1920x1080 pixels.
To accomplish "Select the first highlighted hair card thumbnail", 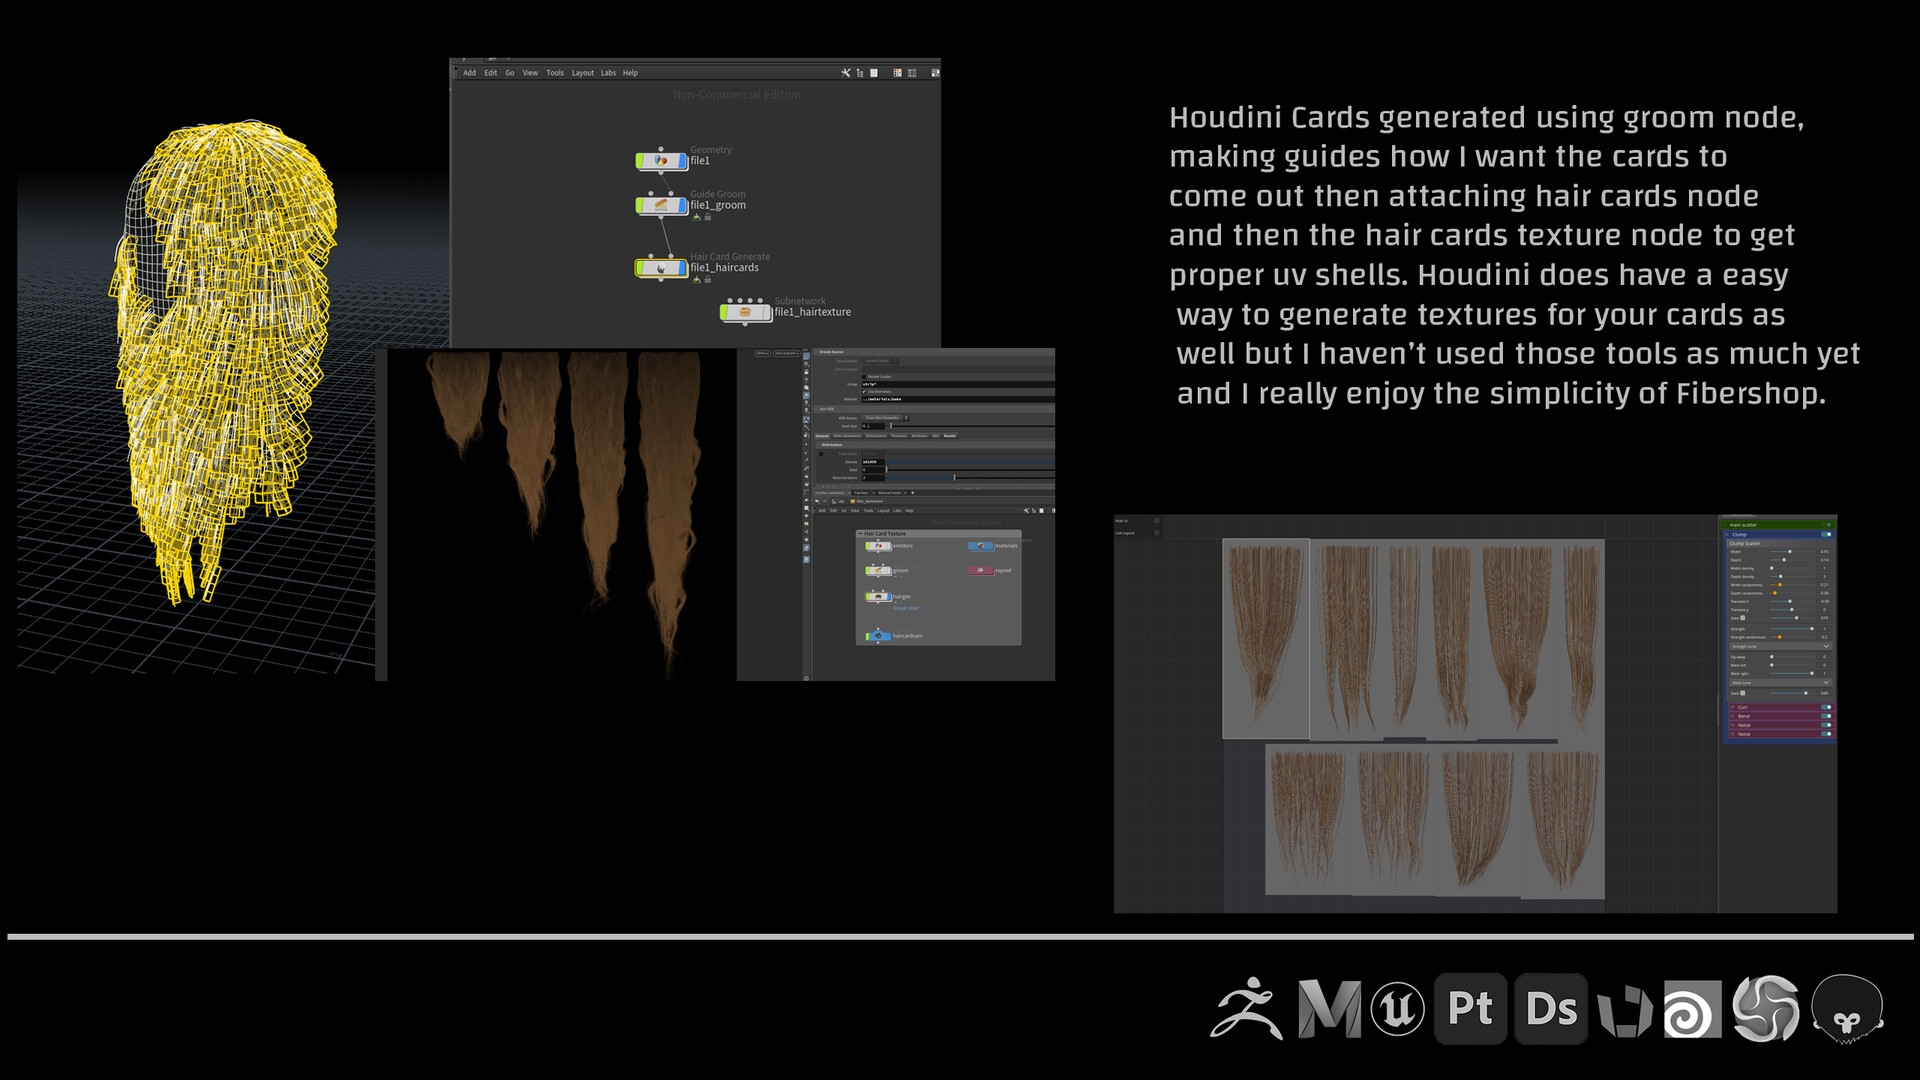I will pyautogui.click(x=1266, y=639).
